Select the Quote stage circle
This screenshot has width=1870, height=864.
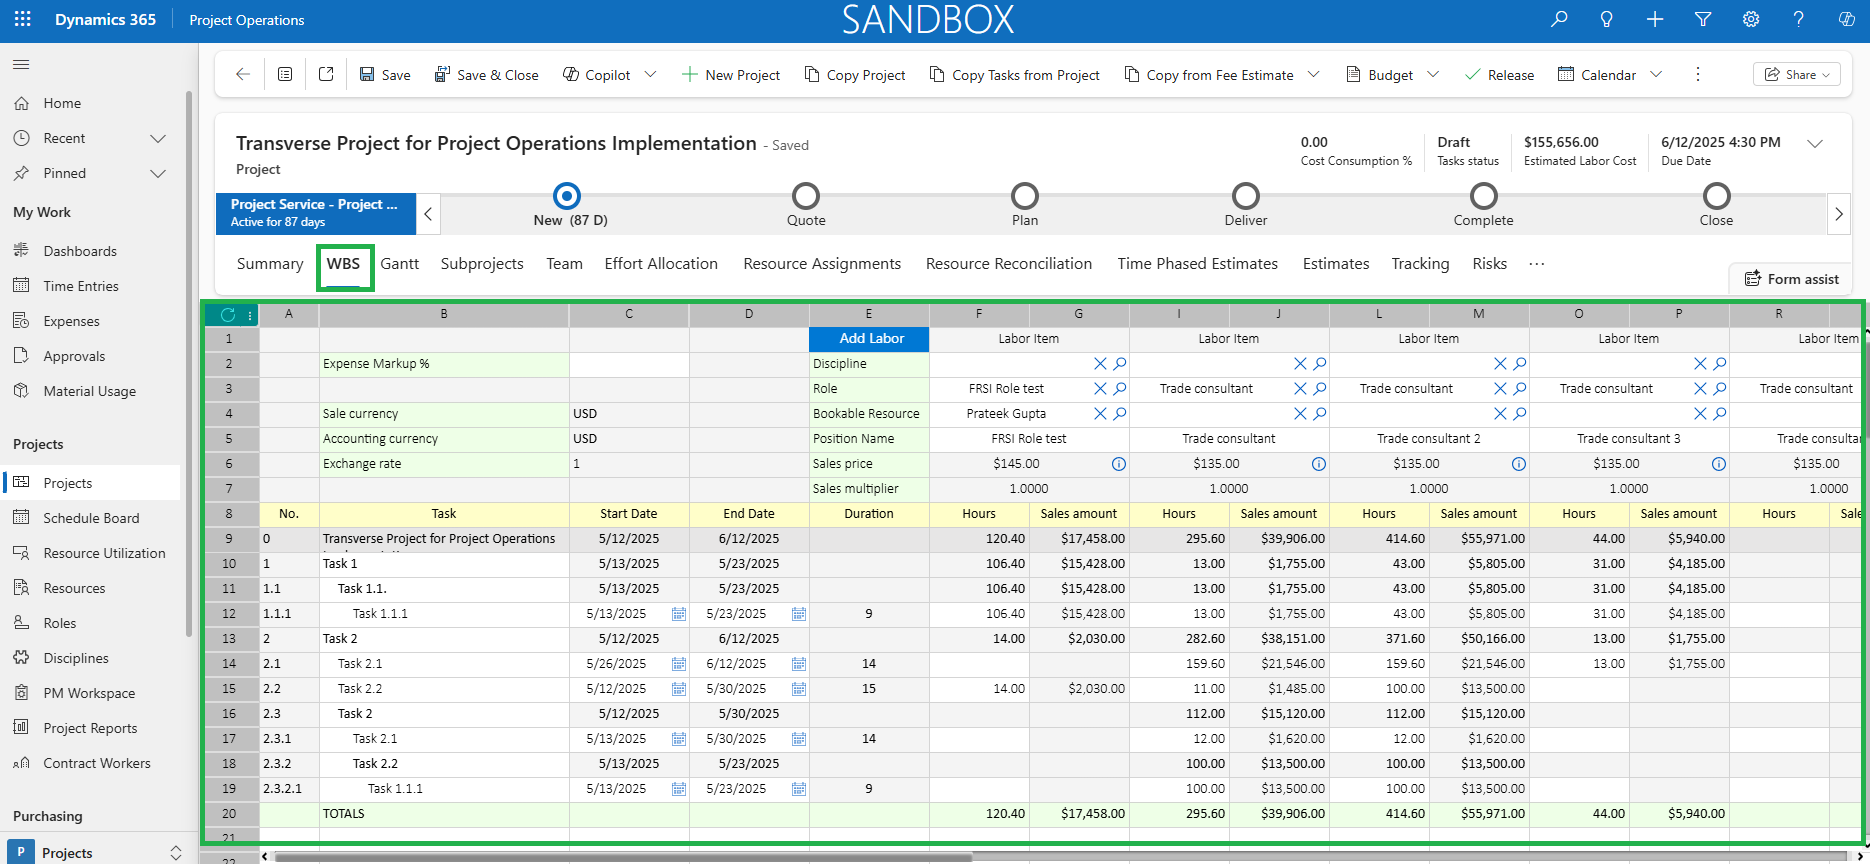(x=806, y=196)
